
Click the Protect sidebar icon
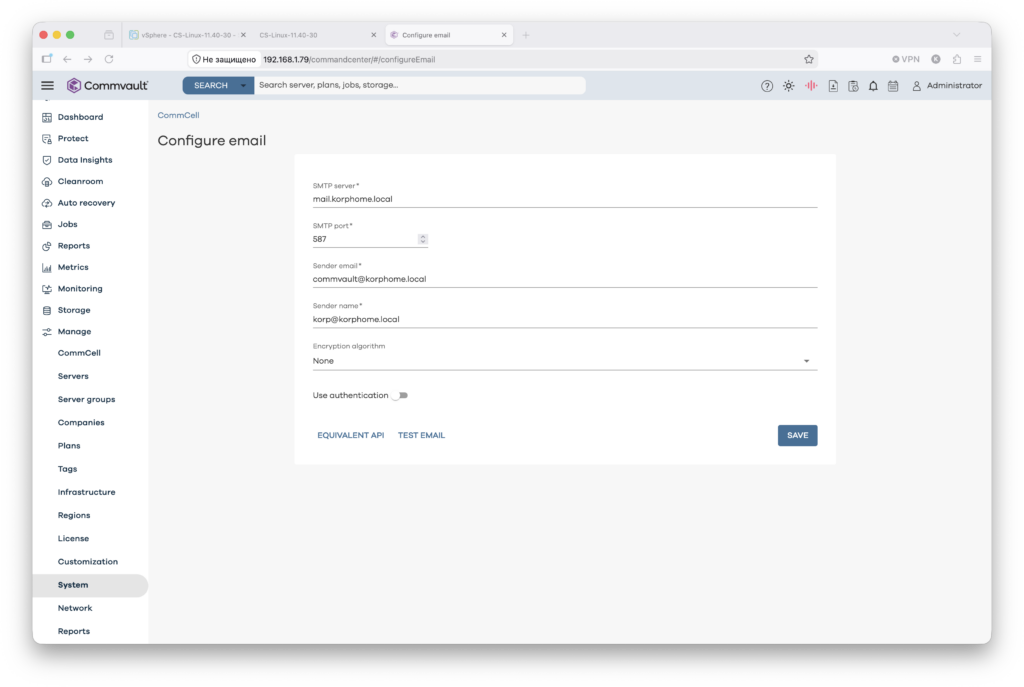coord(47,139)
